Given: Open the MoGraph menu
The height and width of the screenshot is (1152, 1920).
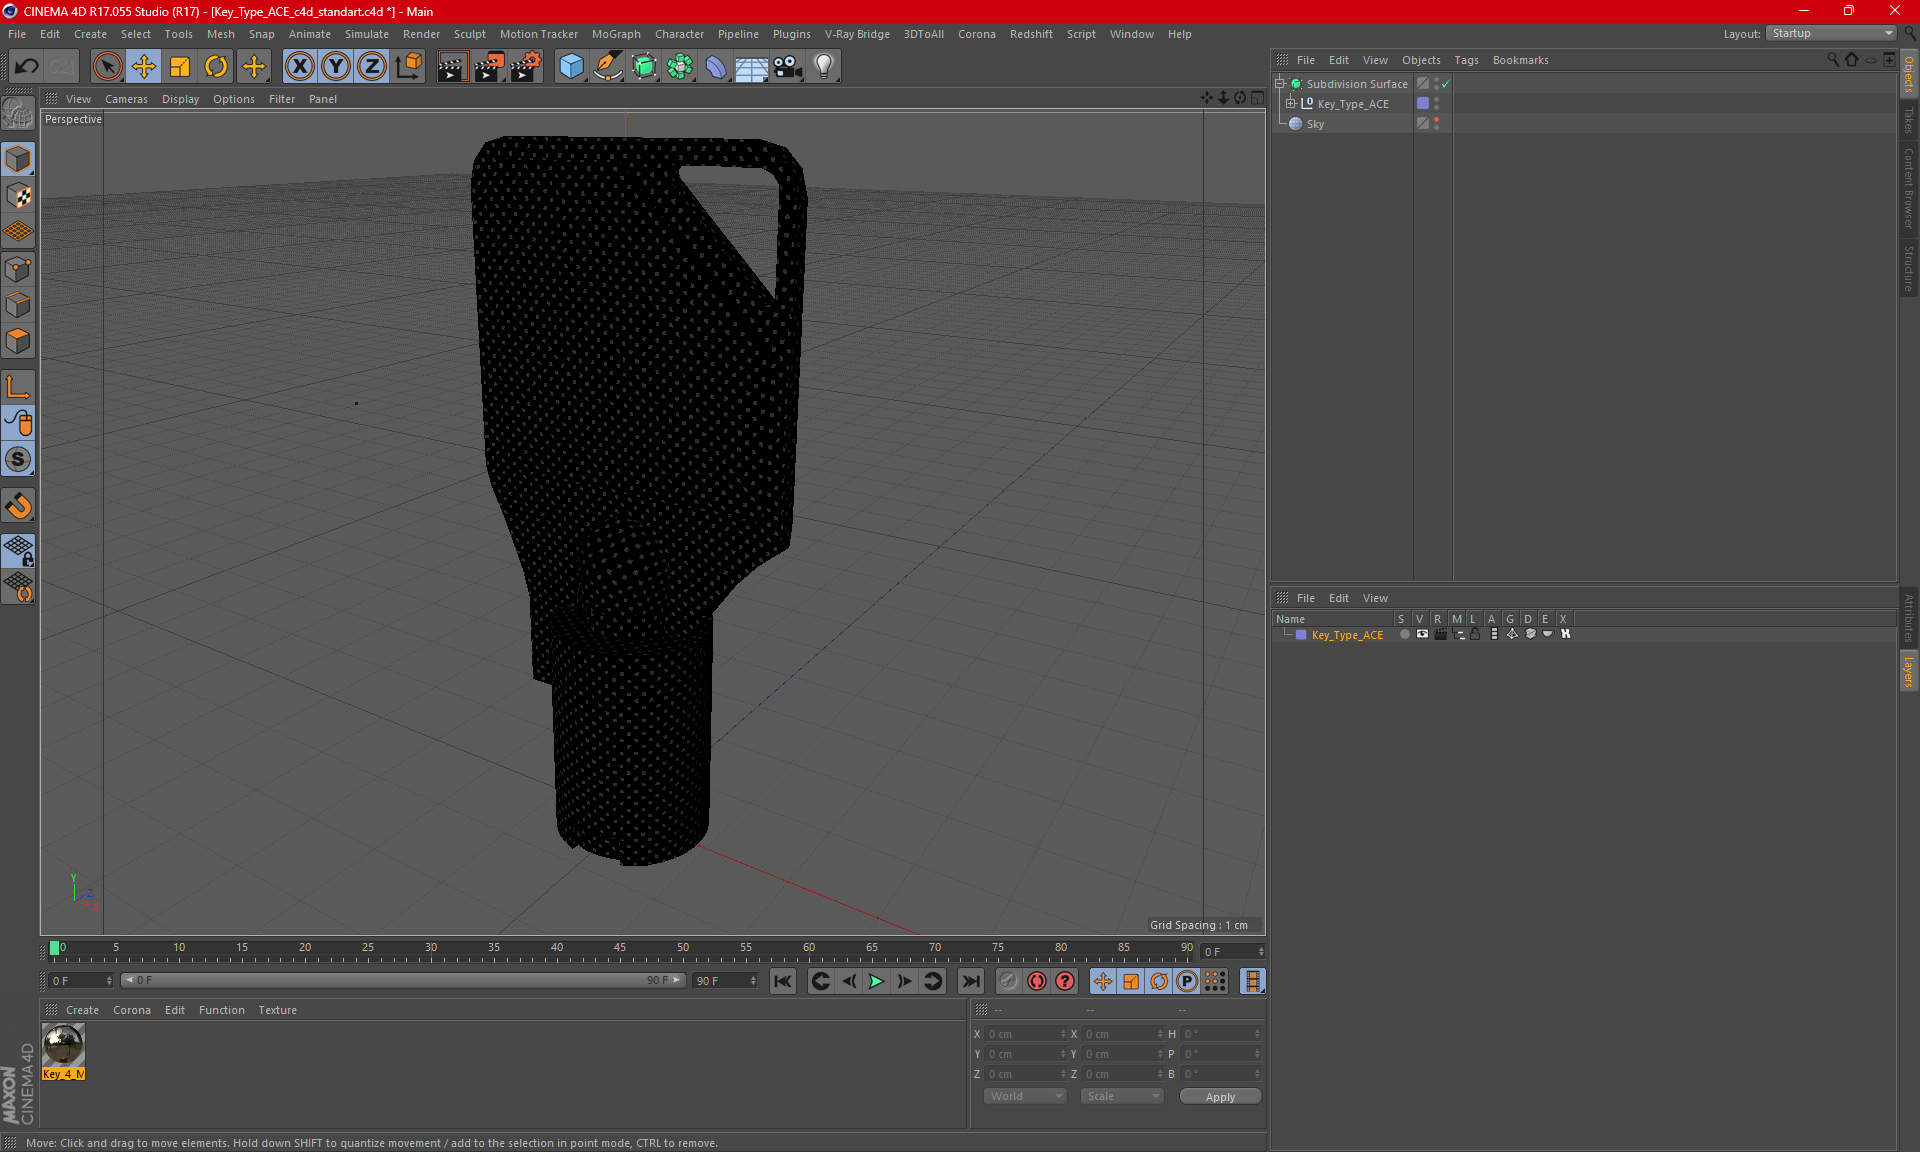Looking at the screenshot, I should point(616,34).
